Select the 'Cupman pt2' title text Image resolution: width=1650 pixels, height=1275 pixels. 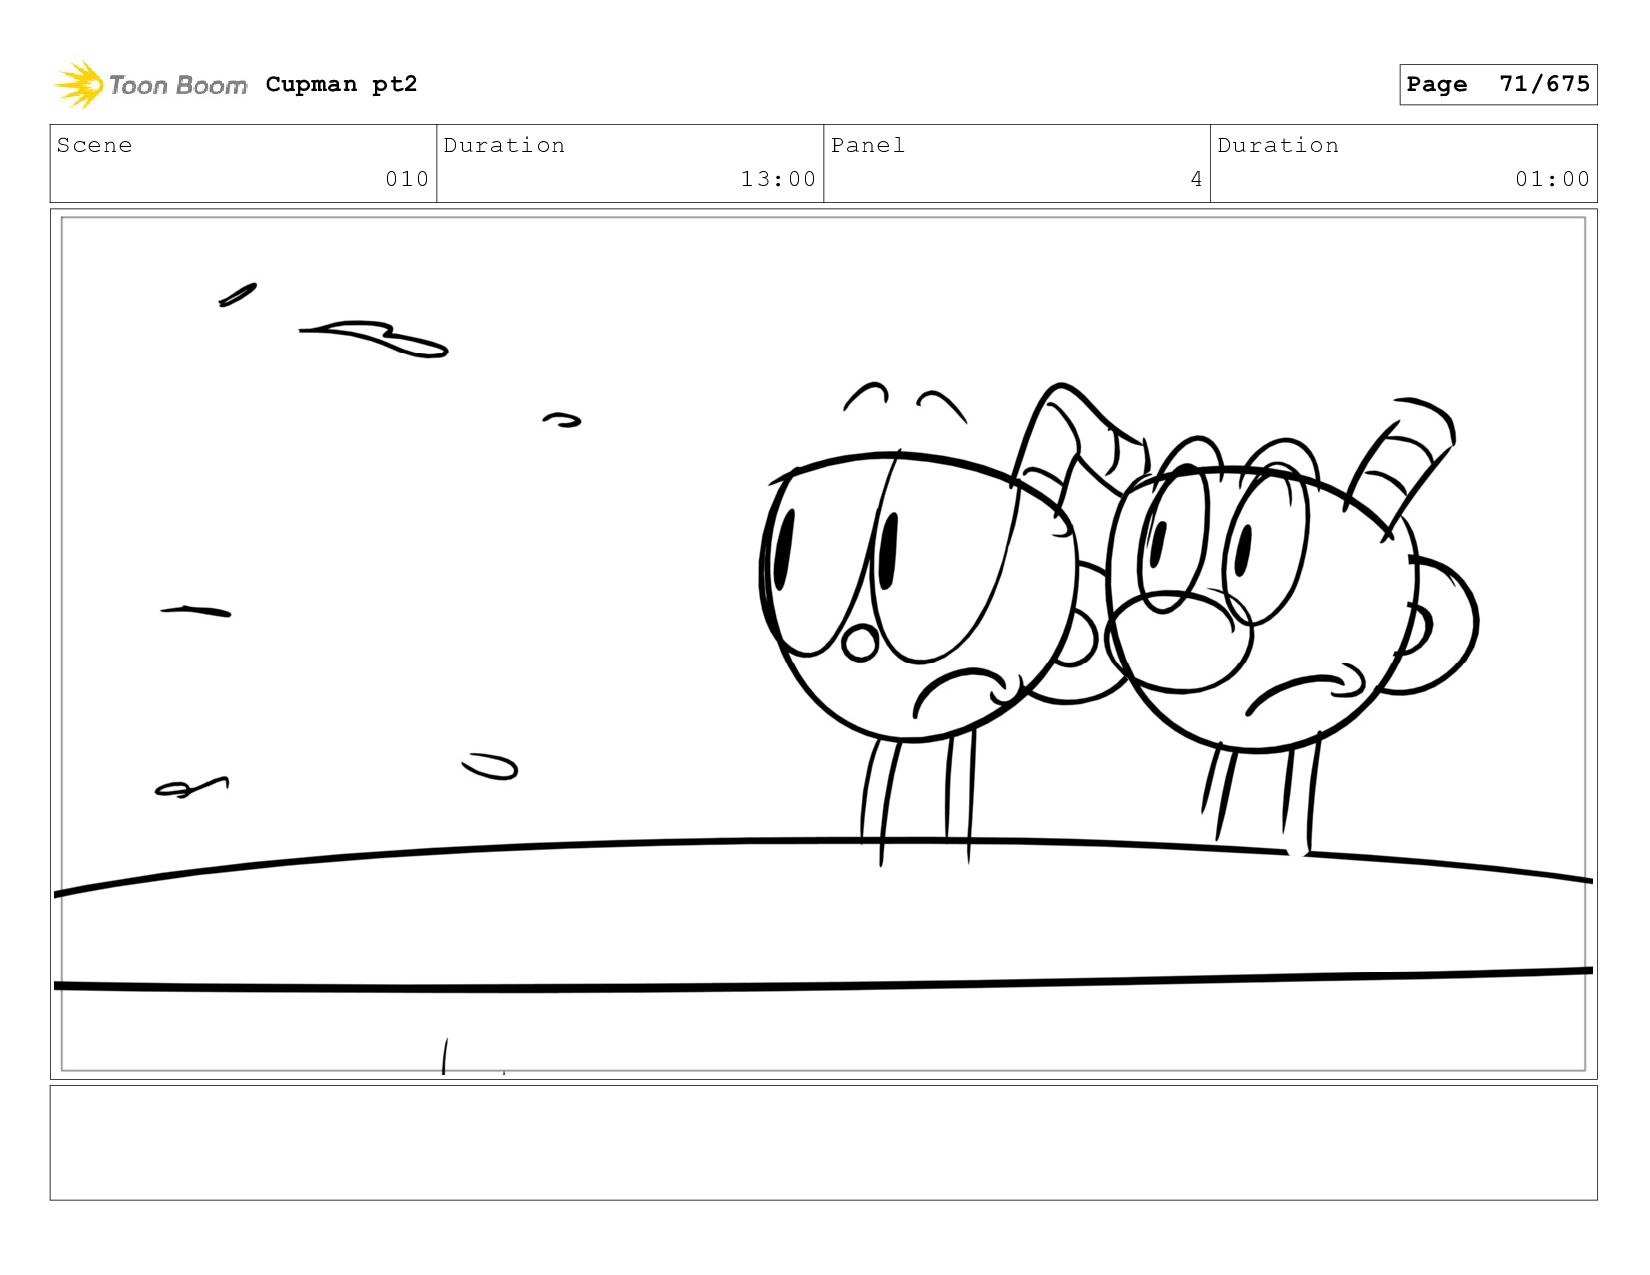tap(341, 84)
